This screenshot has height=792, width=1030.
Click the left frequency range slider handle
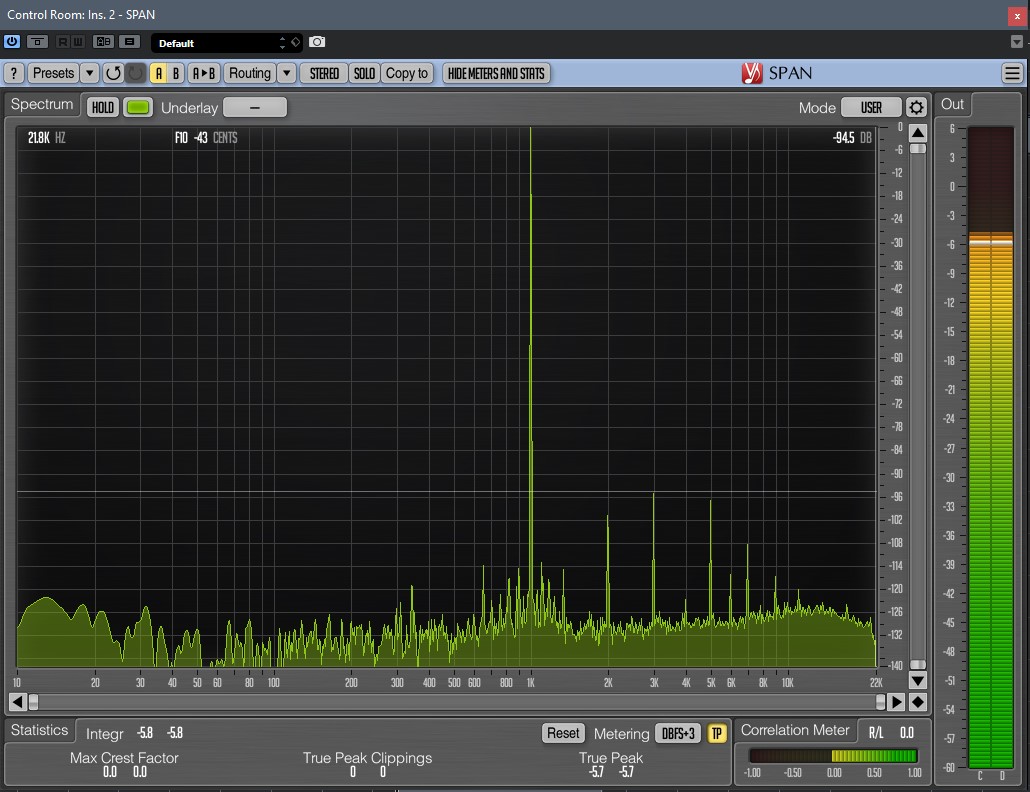pyautogui.click(x=34, y=702)
